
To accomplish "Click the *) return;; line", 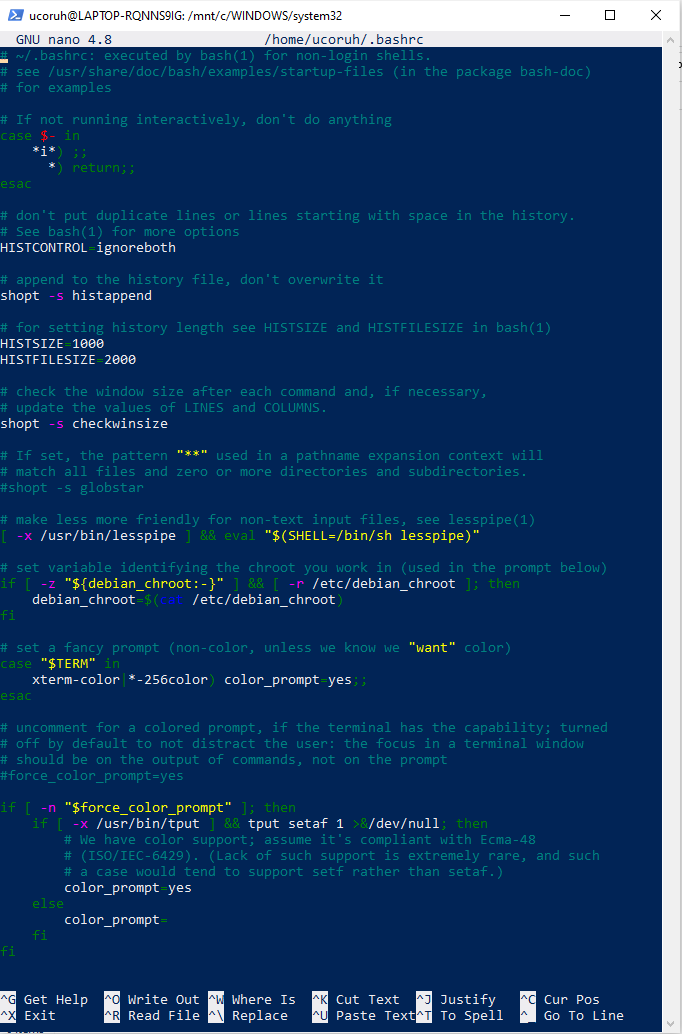I will pos(92,167).
